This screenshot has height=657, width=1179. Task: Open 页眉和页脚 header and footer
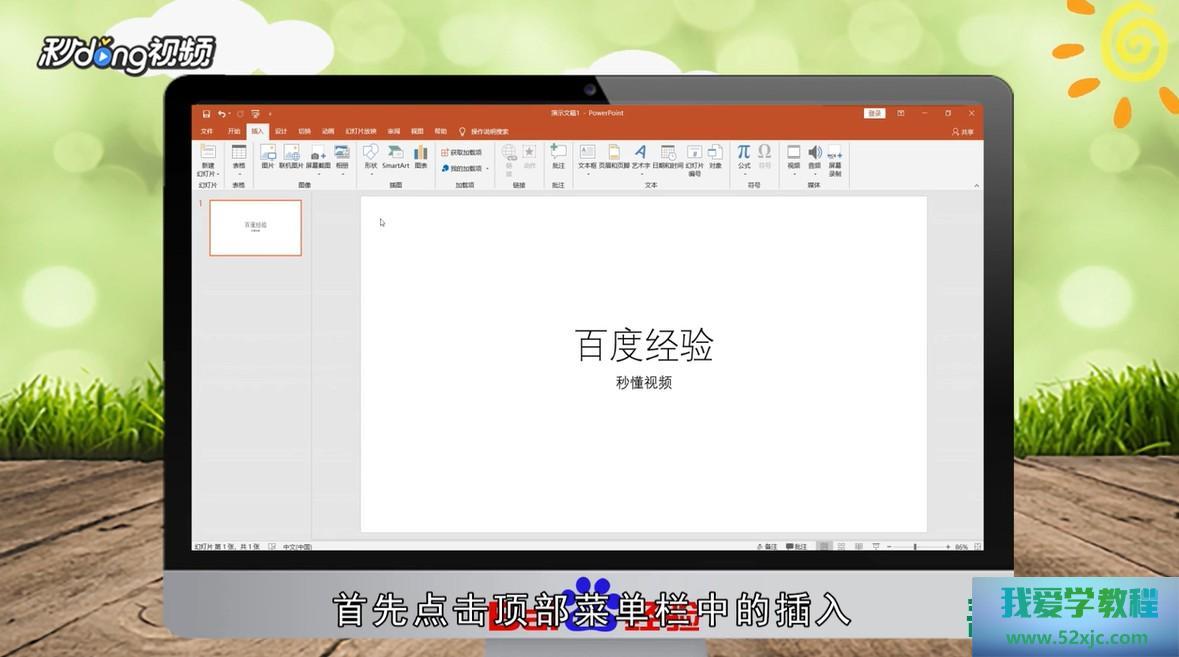(614, 153)
